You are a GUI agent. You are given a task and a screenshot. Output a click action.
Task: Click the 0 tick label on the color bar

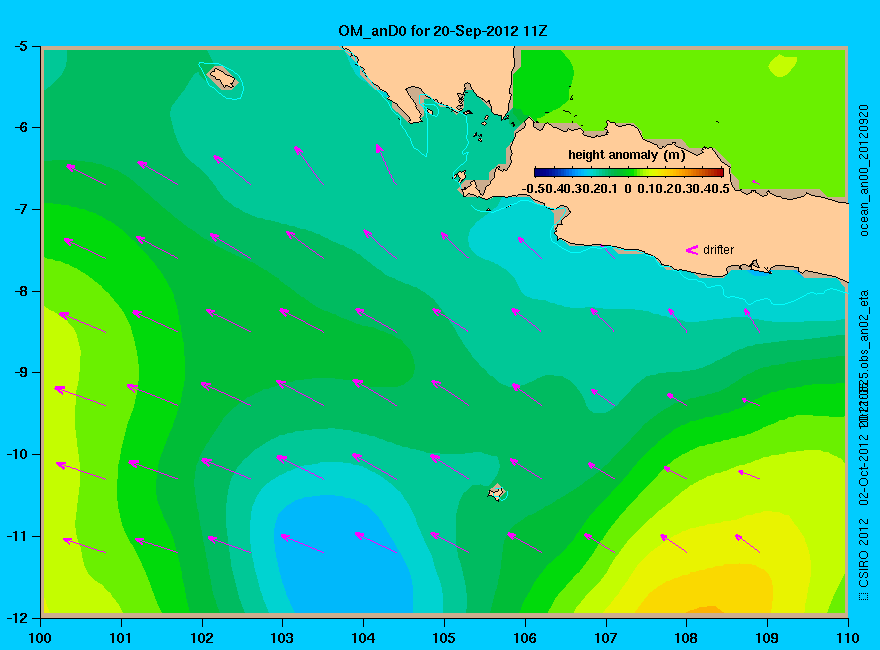click(x=627, y=189)
